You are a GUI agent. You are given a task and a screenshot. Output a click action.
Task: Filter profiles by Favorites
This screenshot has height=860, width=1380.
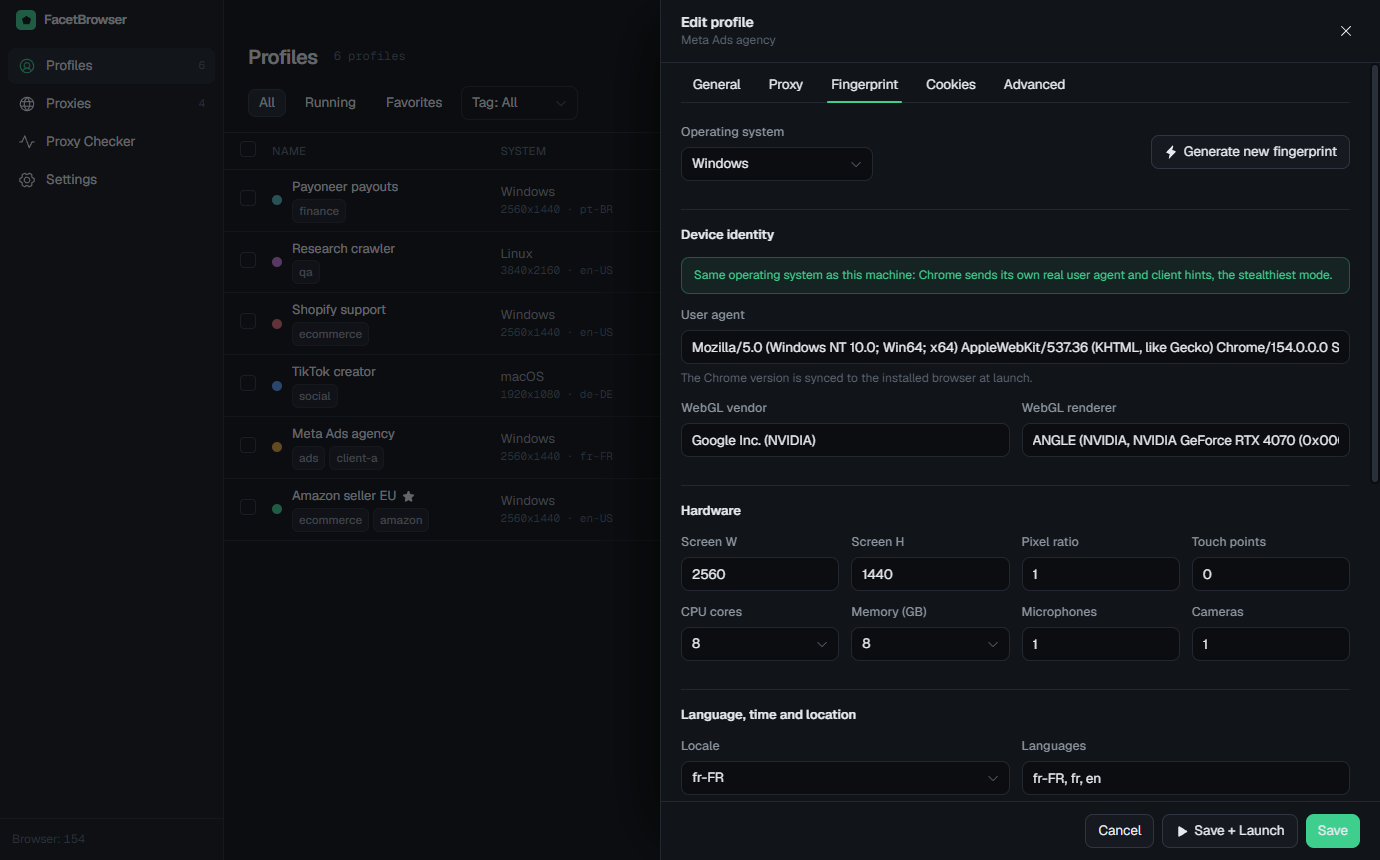tap(414, 103)
